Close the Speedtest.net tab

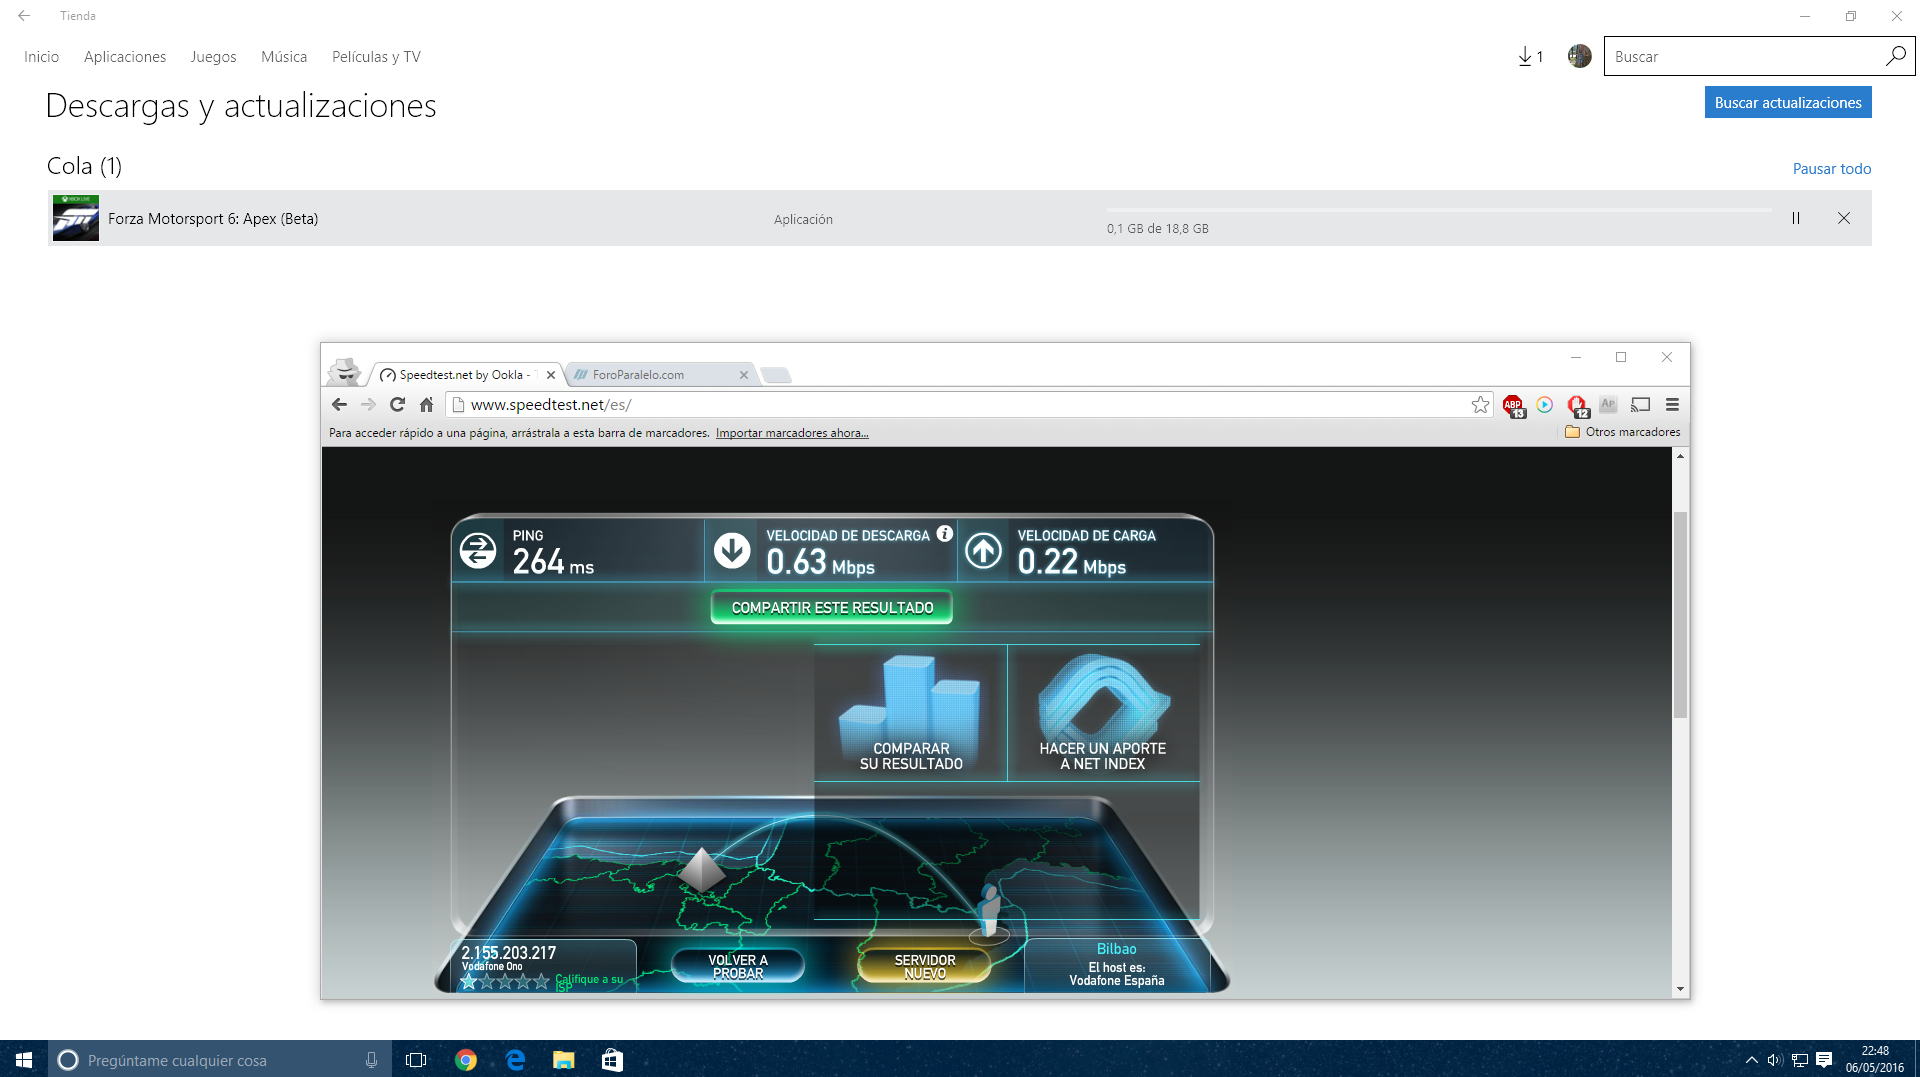point(551,375)
